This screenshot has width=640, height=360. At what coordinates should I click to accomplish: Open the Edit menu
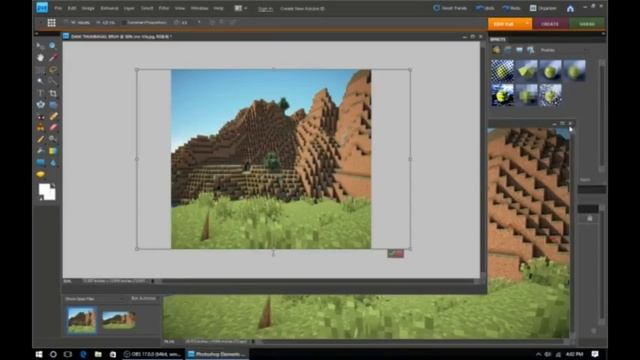pyautogui.click(x=72, y=8)
